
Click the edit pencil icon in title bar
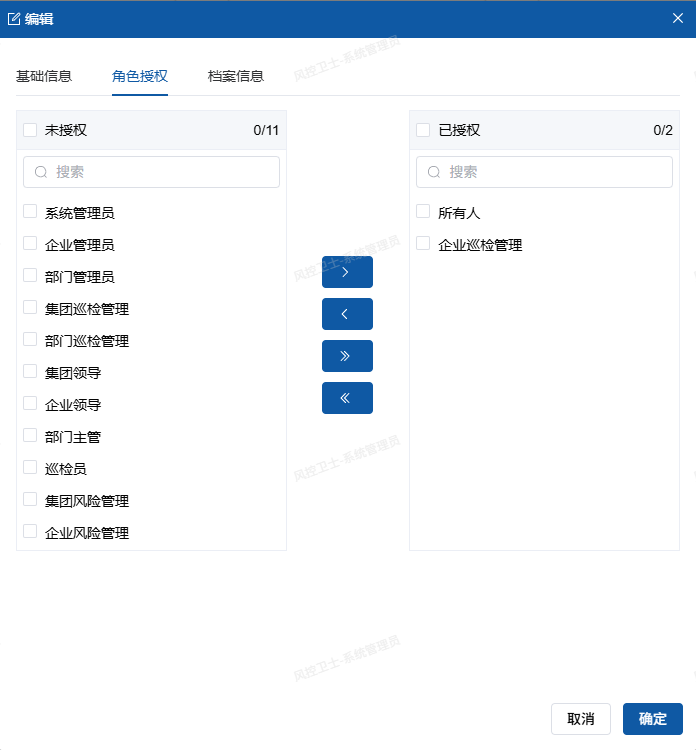[x=15, y=18]
